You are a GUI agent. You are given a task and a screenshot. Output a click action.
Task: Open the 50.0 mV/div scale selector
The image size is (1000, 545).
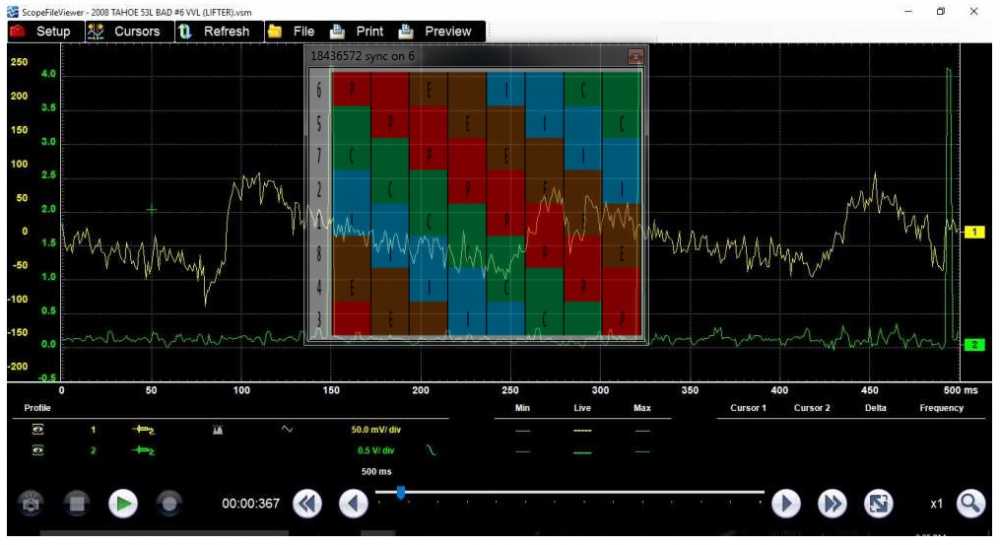[376, 429]
